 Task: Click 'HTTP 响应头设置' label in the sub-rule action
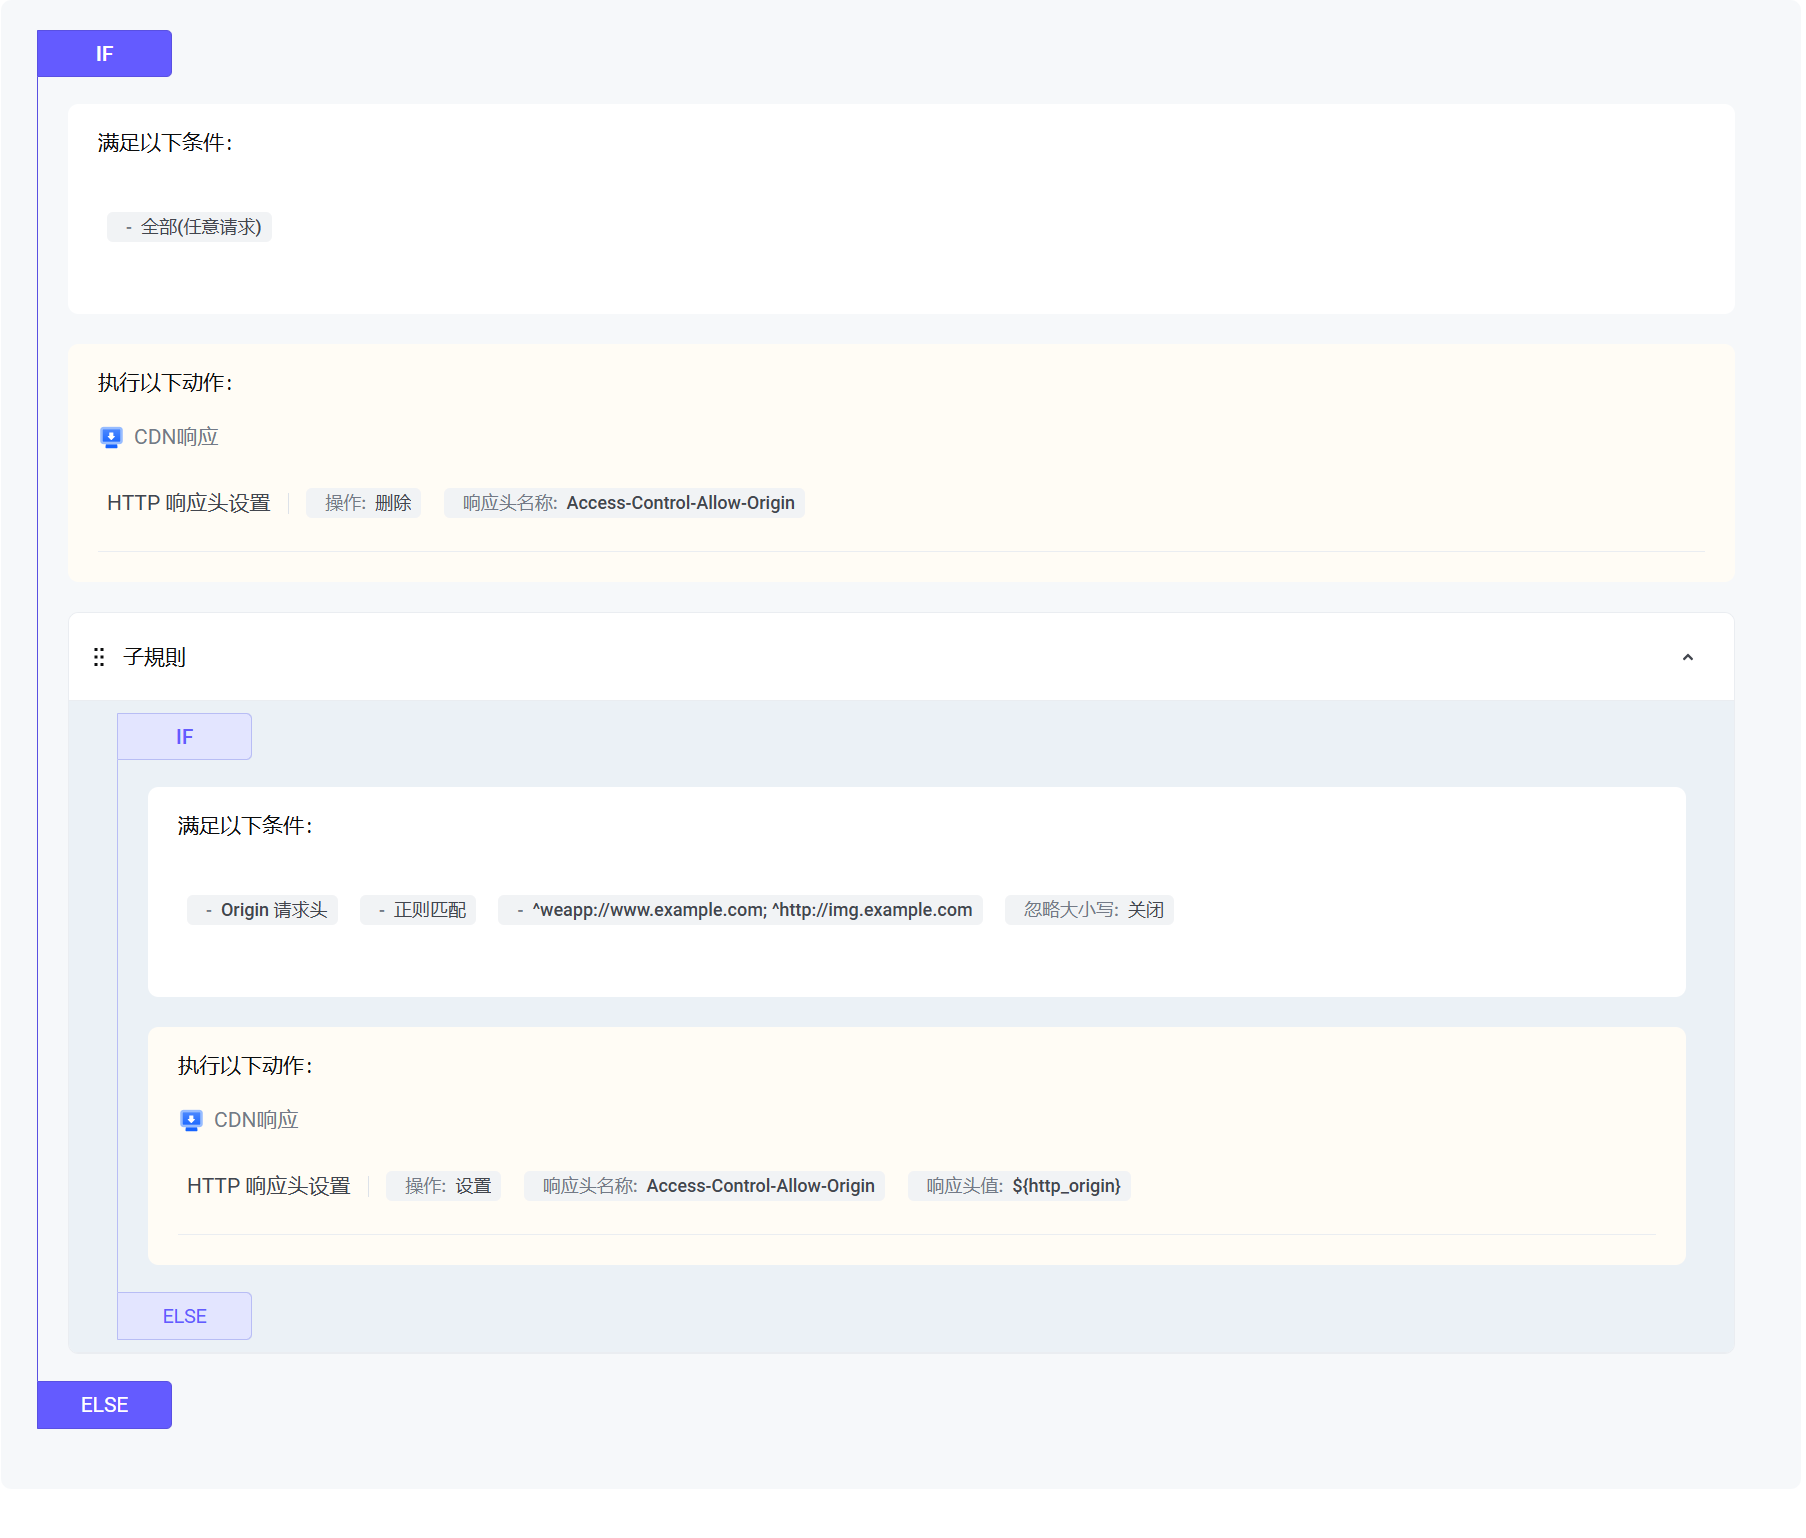[x=268, y=1186]
